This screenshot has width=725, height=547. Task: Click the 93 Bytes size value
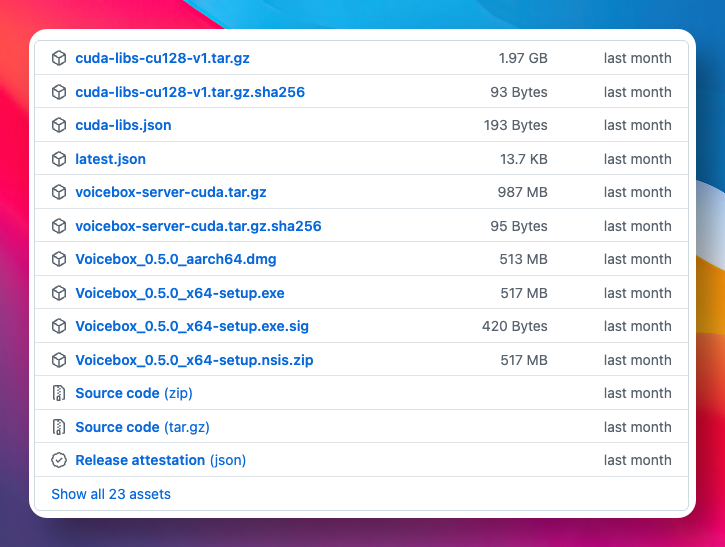519,92
